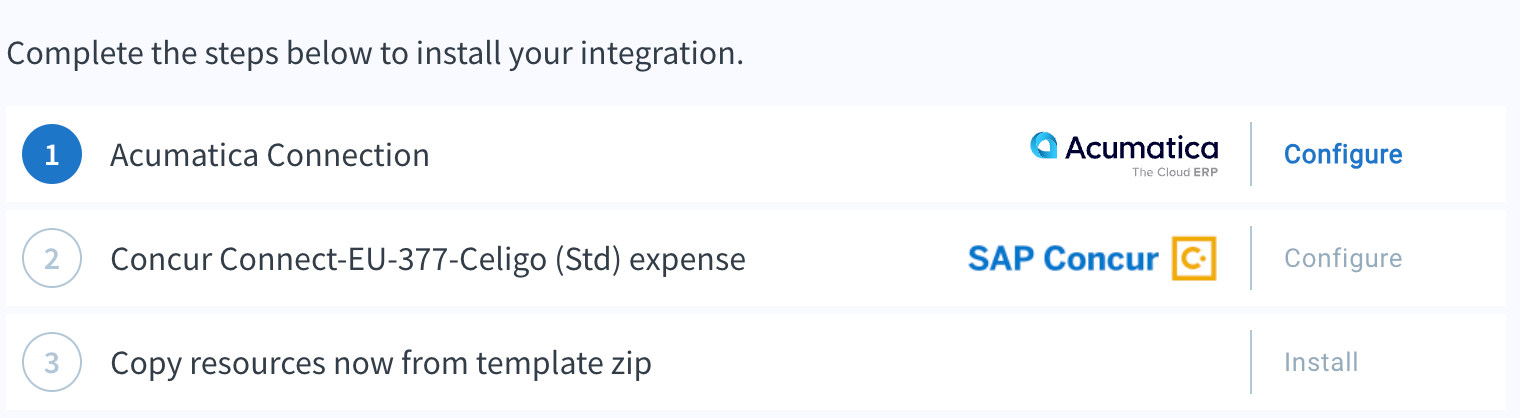Select the Concur Connect-EU-377-Celigo expense label
This screenshot has height=418, width=1520.
(428, 259)
